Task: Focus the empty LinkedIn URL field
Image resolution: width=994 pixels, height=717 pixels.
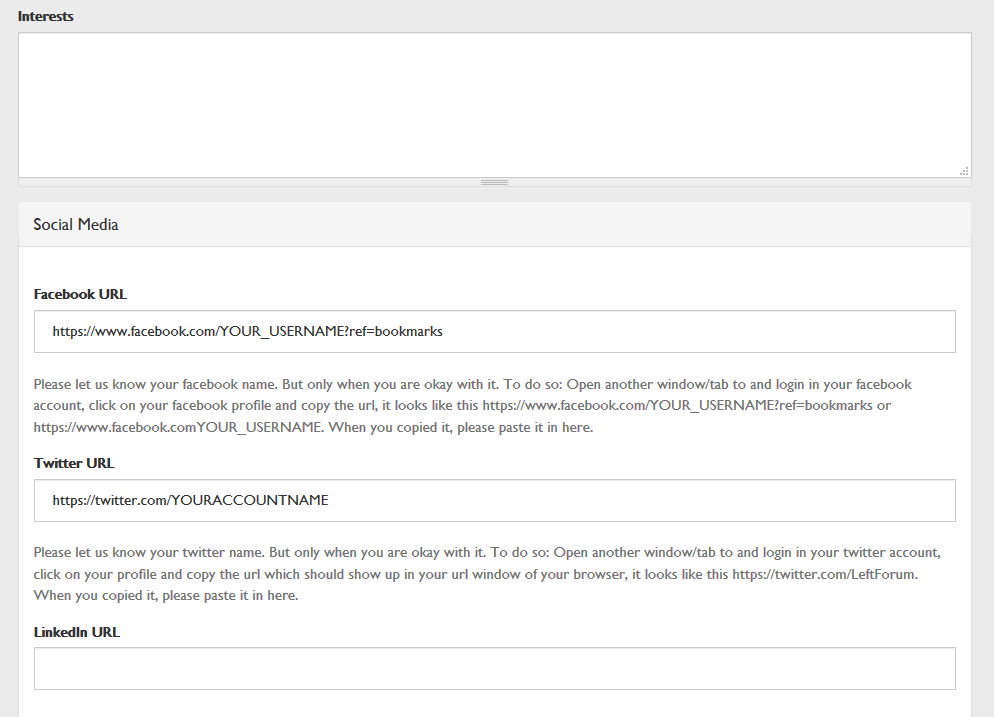Action: tap(494, 668)
